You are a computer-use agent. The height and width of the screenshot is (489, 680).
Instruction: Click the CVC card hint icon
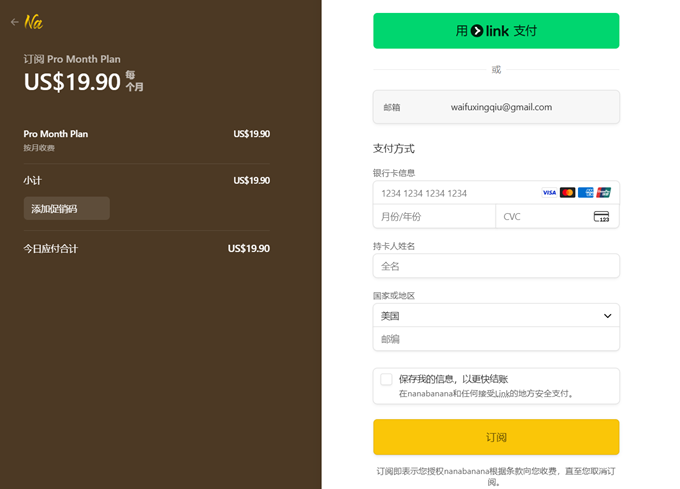click(601, 217)
